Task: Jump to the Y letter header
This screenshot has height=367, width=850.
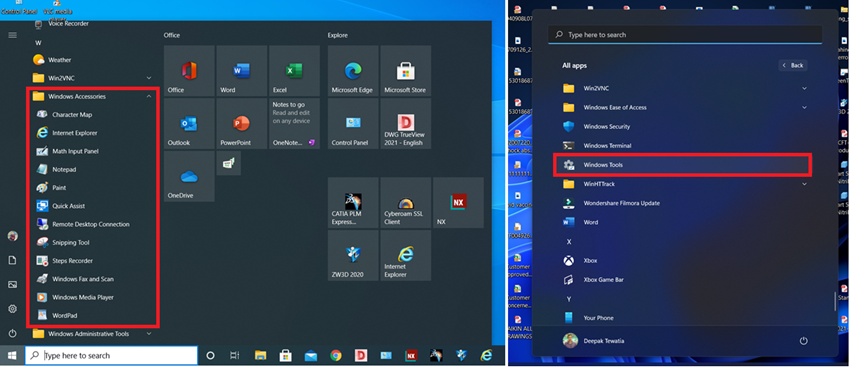Action: pos(569,299)
